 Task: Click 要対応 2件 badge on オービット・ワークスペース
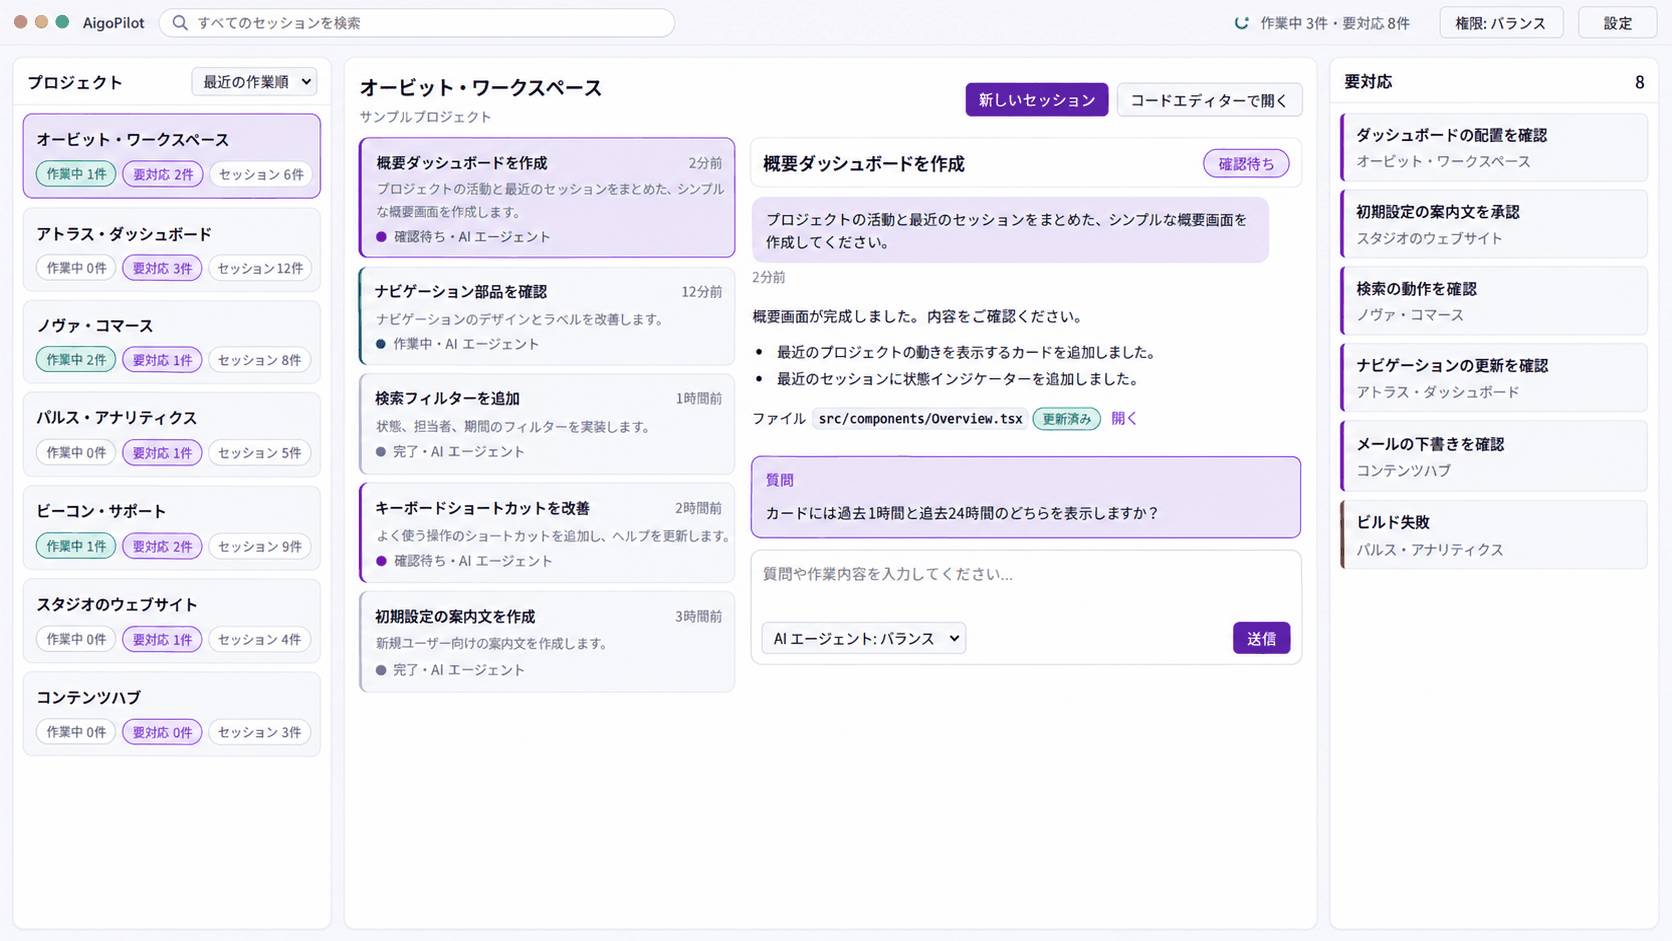pyautogui.click(x=162, y=174)
